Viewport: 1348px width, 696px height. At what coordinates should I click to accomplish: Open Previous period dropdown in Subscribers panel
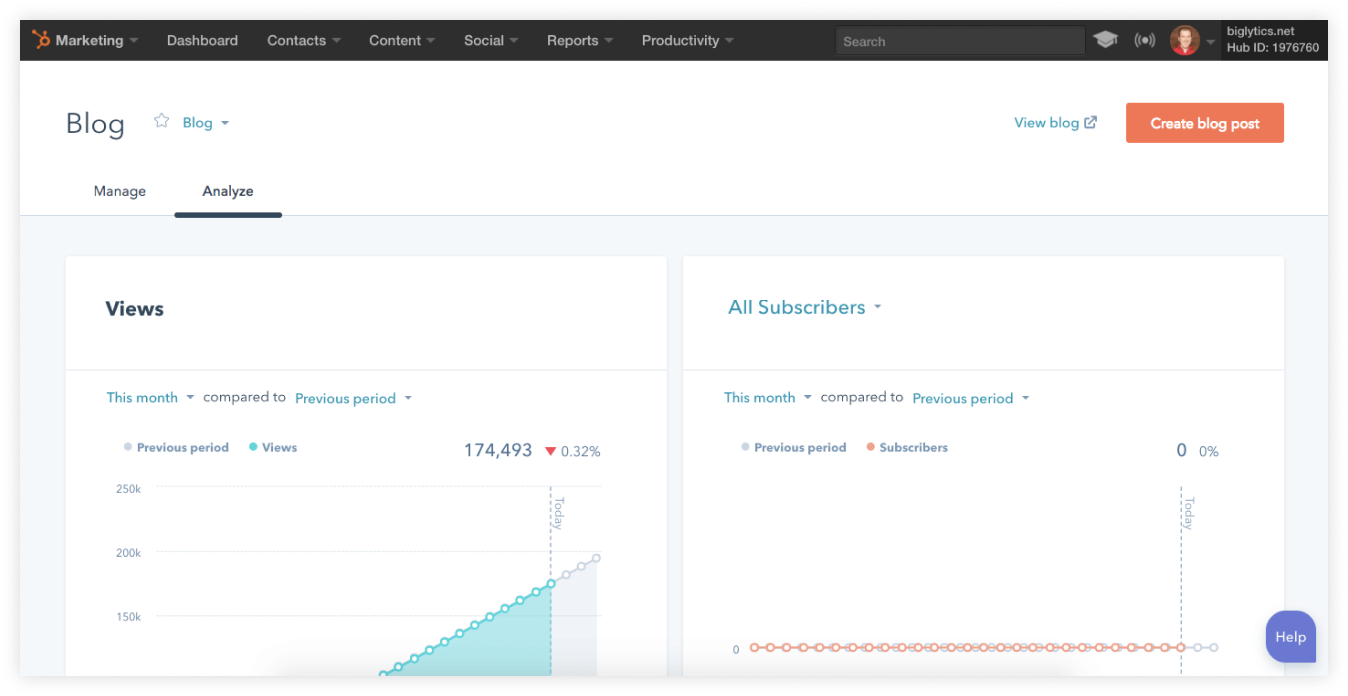click(x=970, y=398)
